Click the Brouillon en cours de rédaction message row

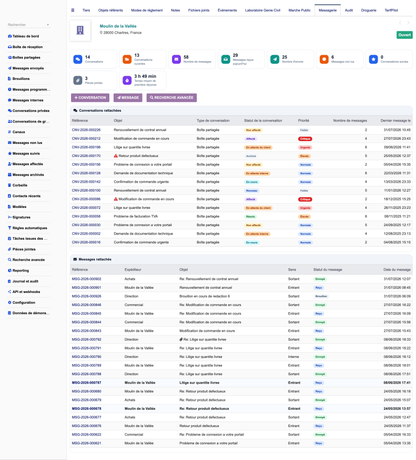241,296
